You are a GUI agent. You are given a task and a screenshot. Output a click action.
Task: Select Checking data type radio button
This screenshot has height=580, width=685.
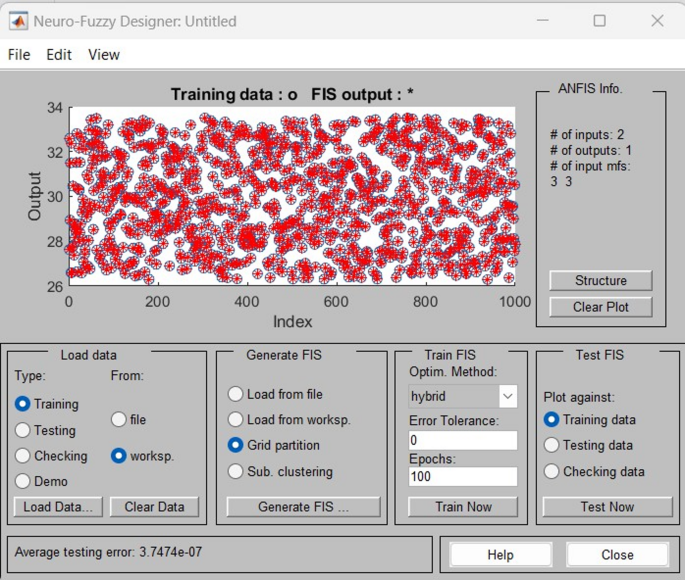coord(23,456)
